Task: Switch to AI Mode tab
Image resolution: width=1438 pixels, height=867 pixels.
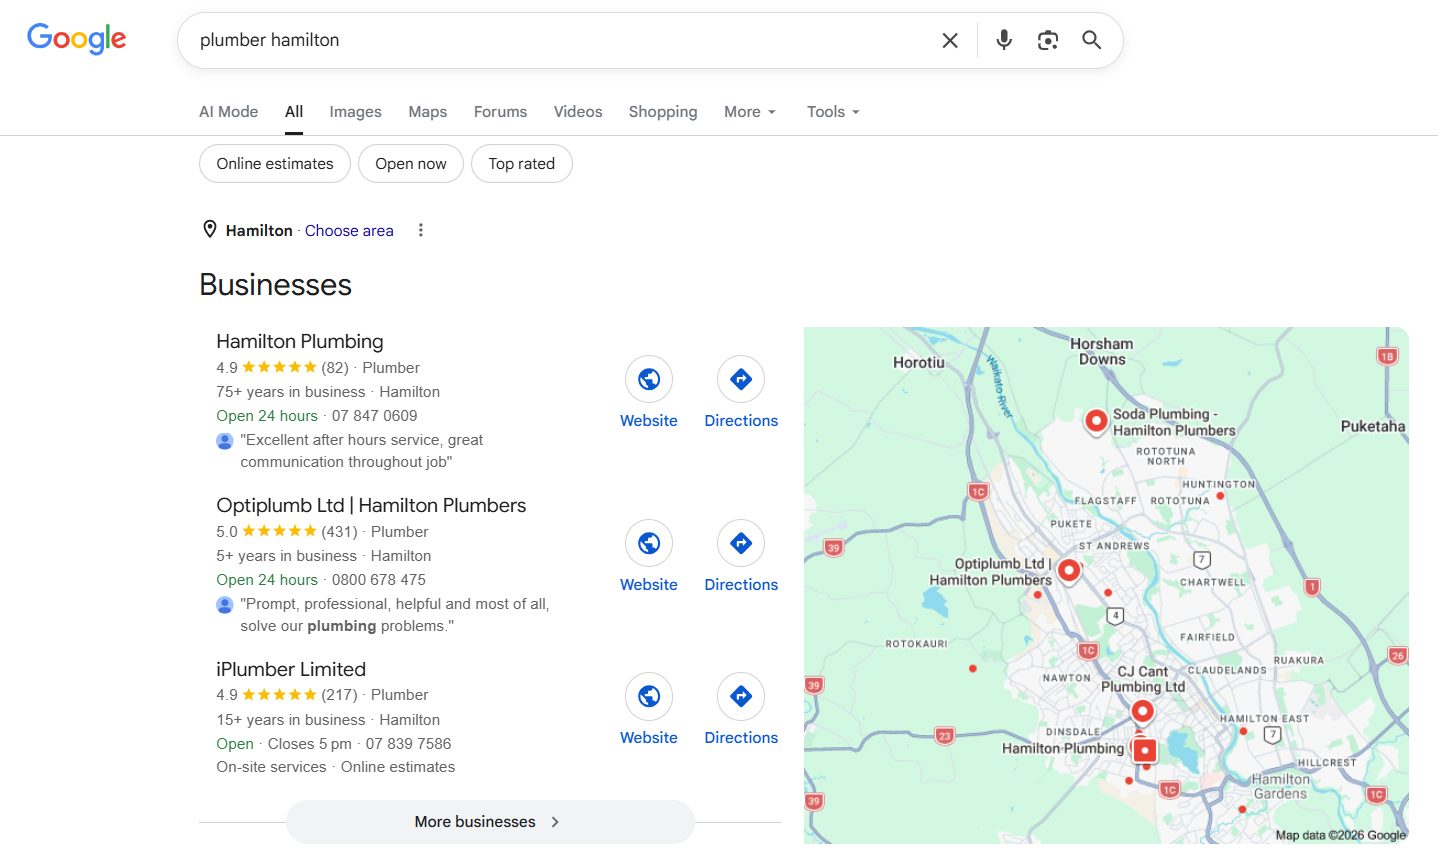Action: click(228, 112)
